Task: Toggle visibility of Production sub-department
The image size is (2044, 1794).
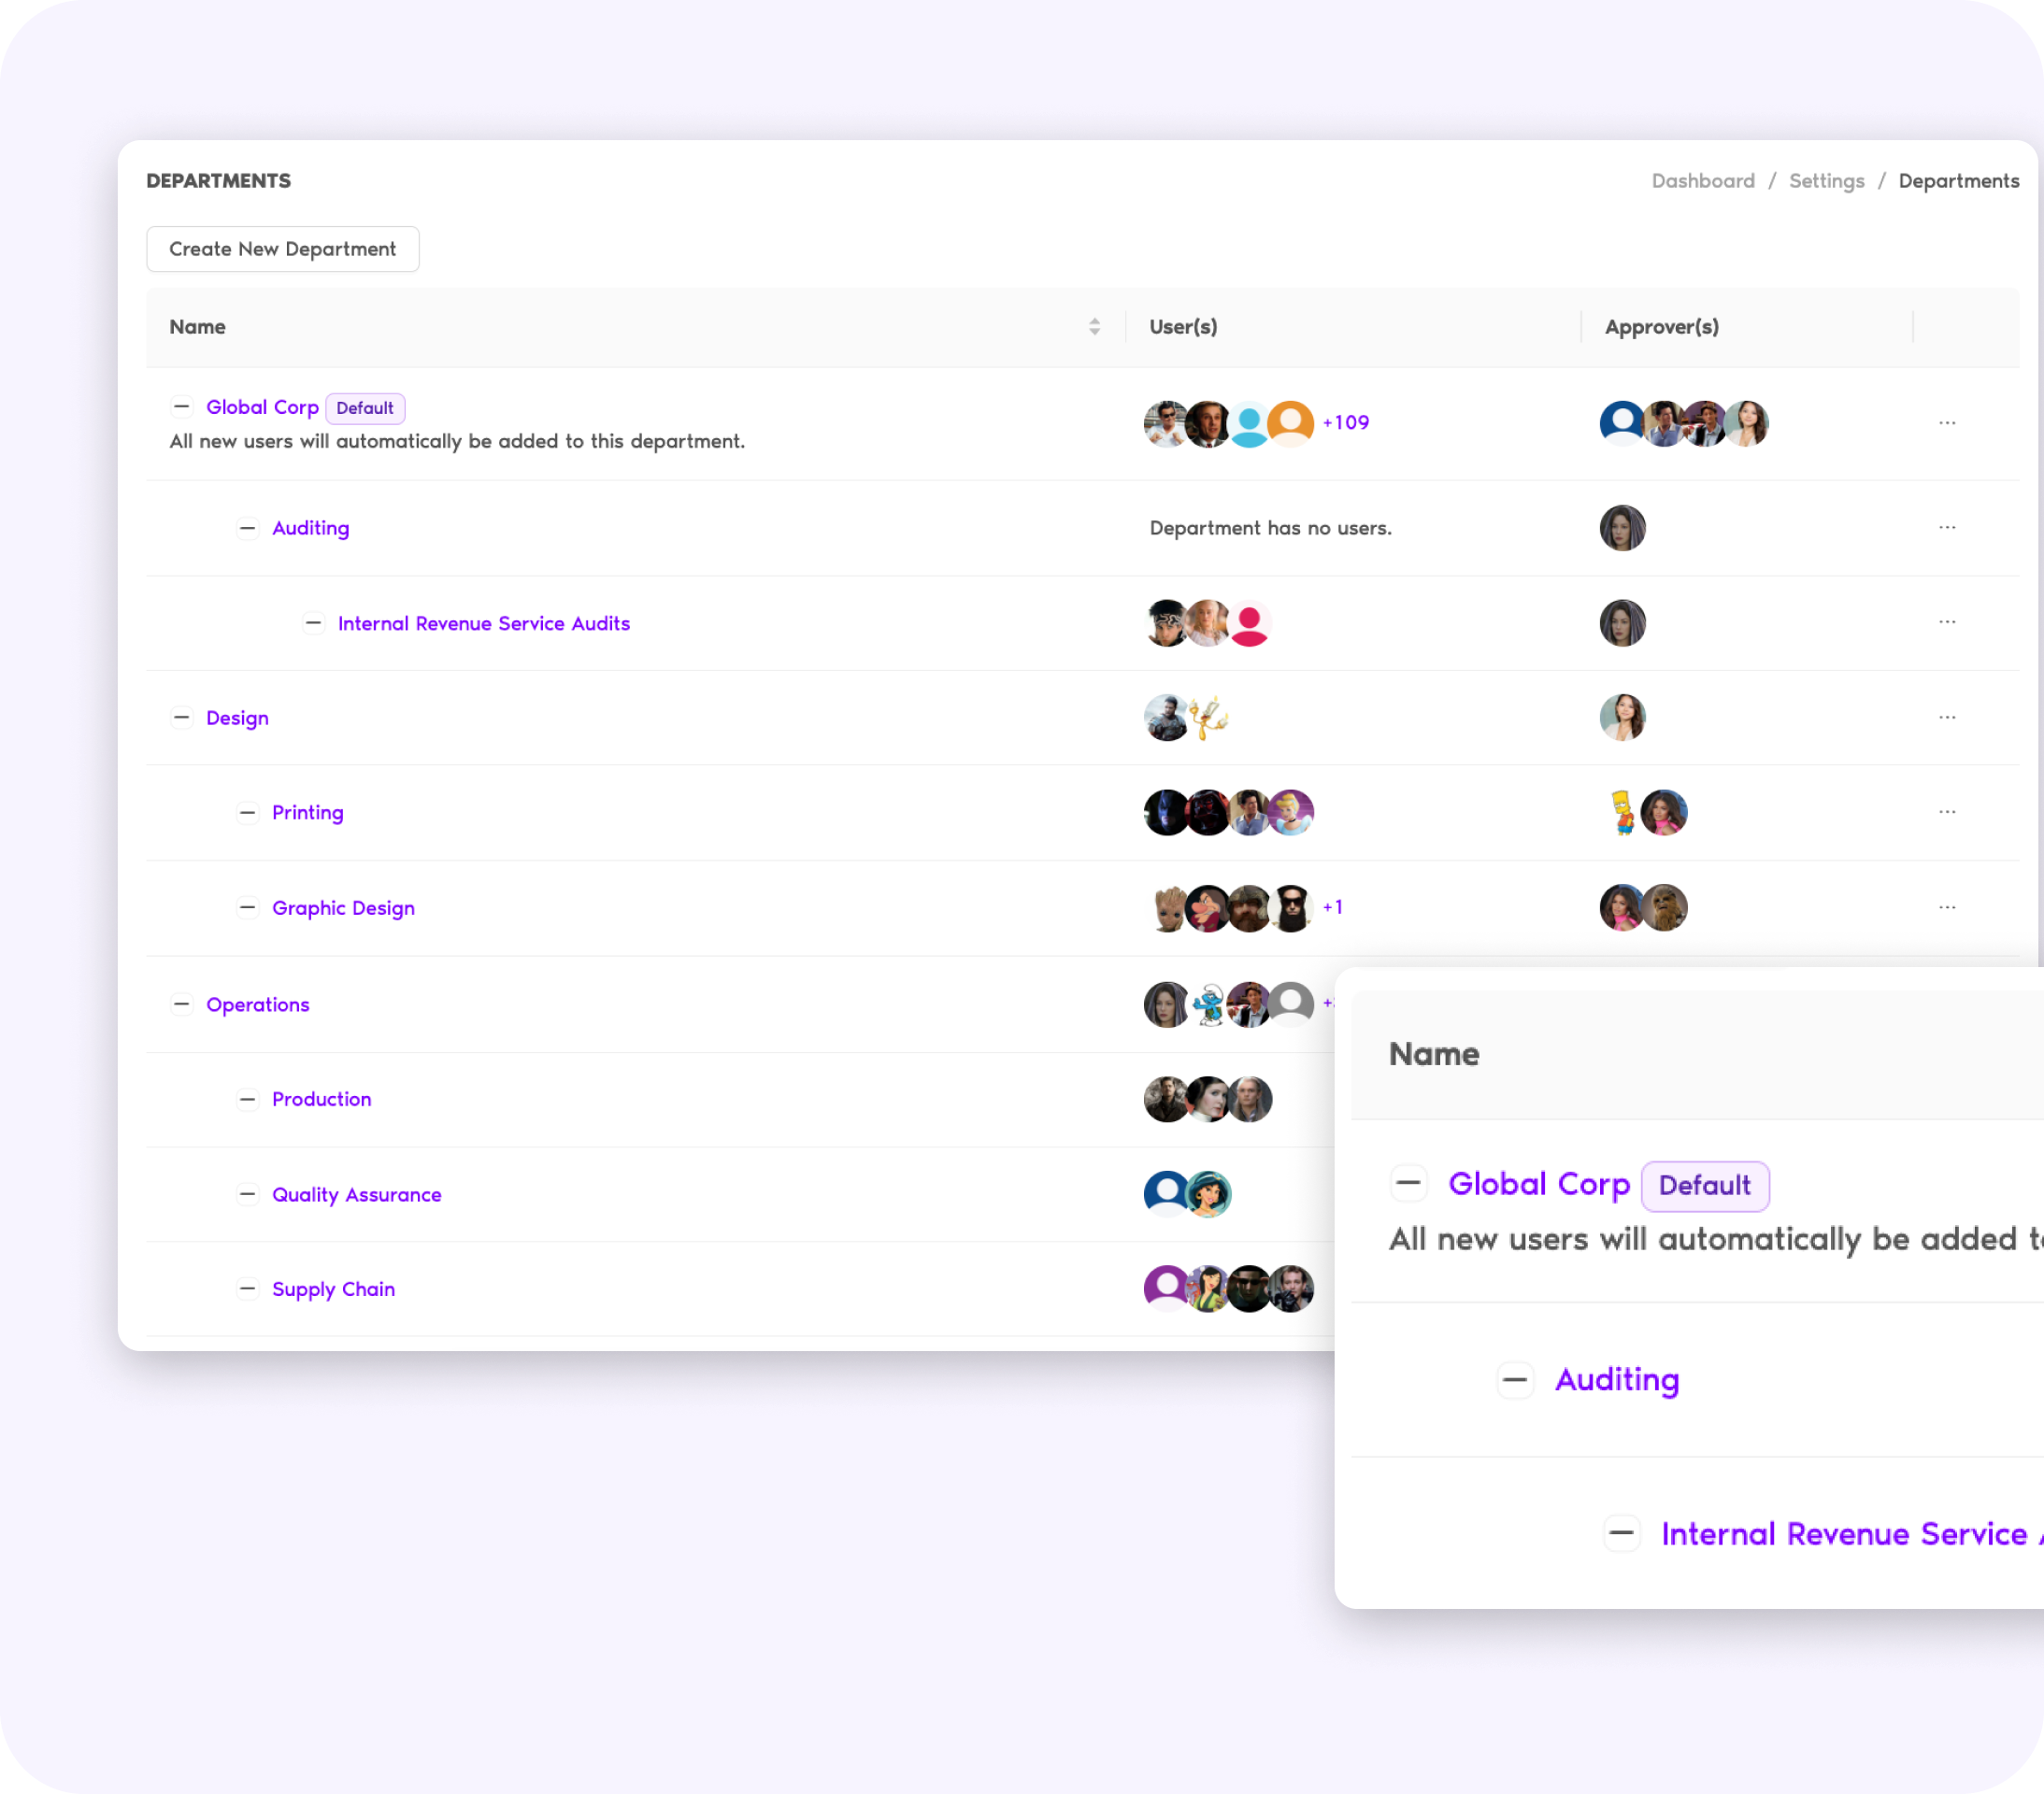Action: 247,1099
